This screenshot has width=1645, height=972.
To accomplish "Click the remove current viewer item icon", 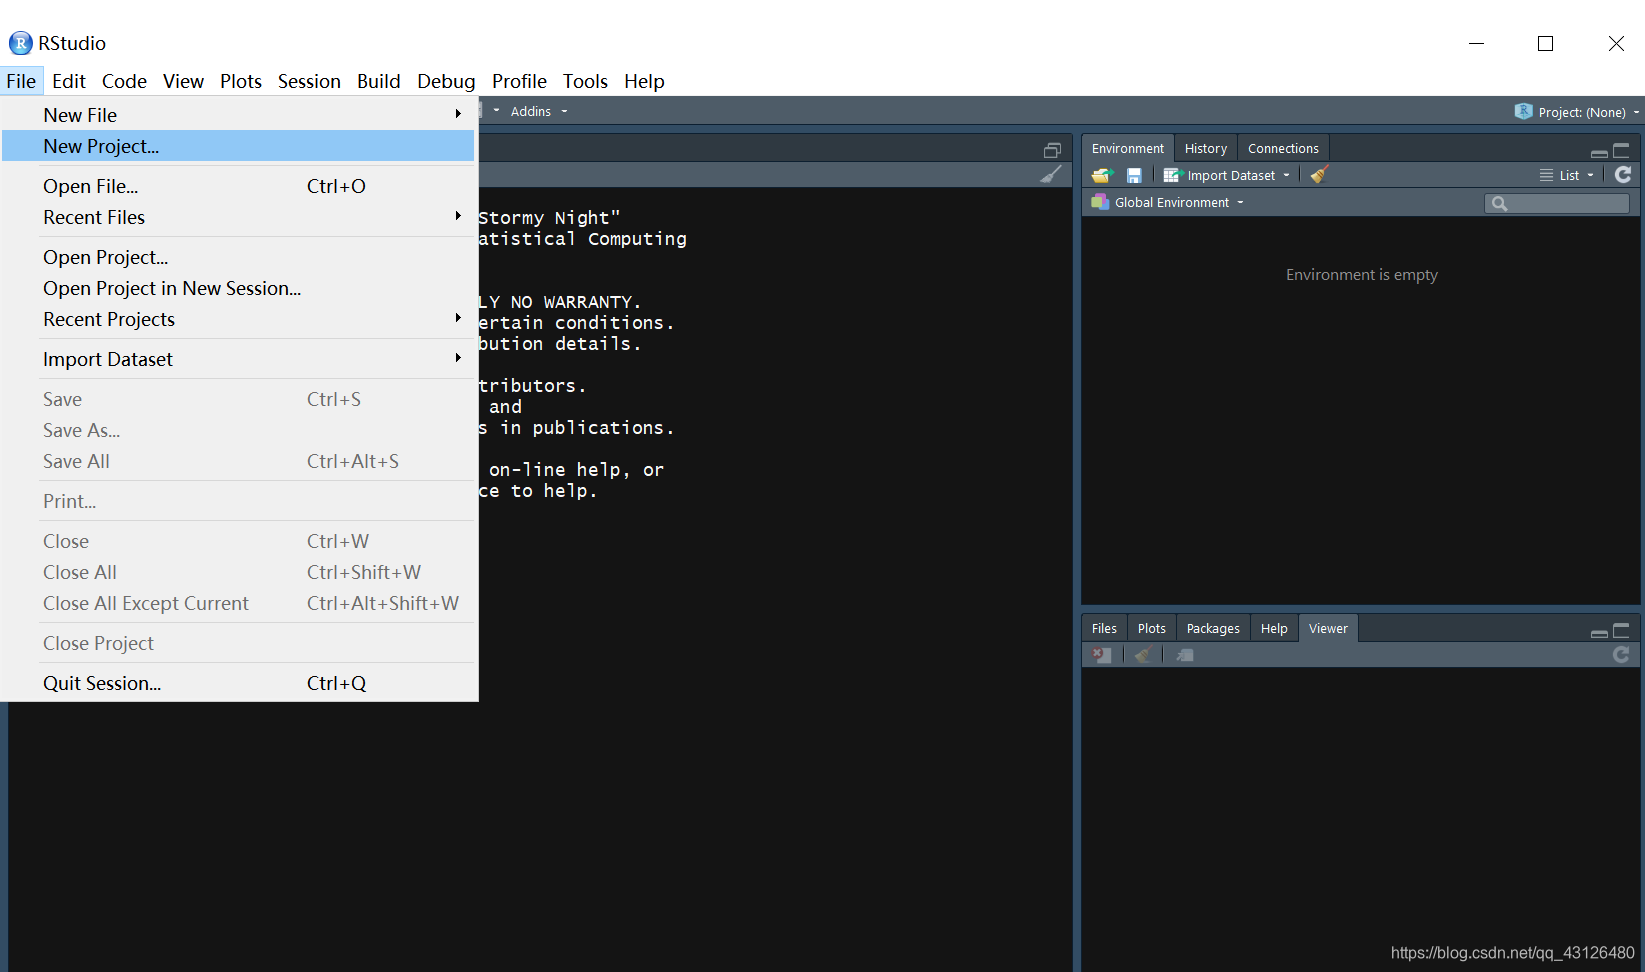I will pyautogui.click(x=1101, y=655).
